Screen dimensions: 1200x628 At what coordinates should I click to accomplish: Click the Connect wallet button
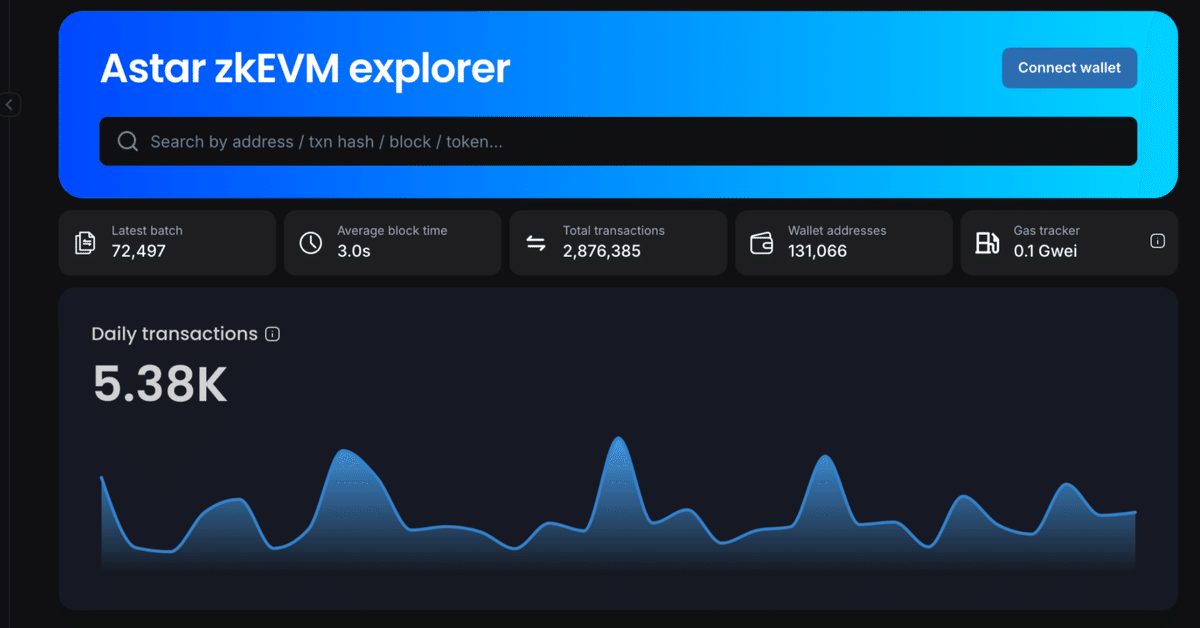point(1069,68)
